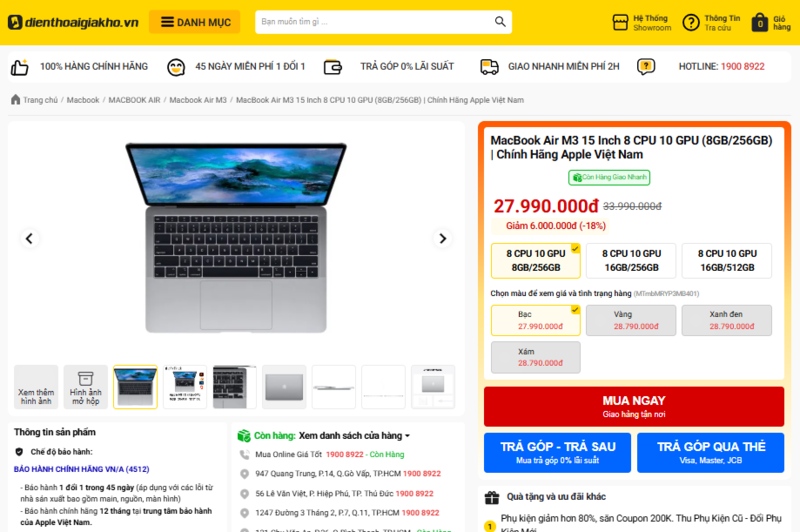Open the Macbook Air M3 breadcrumb
800x532 pixels.
coord(198,100)
